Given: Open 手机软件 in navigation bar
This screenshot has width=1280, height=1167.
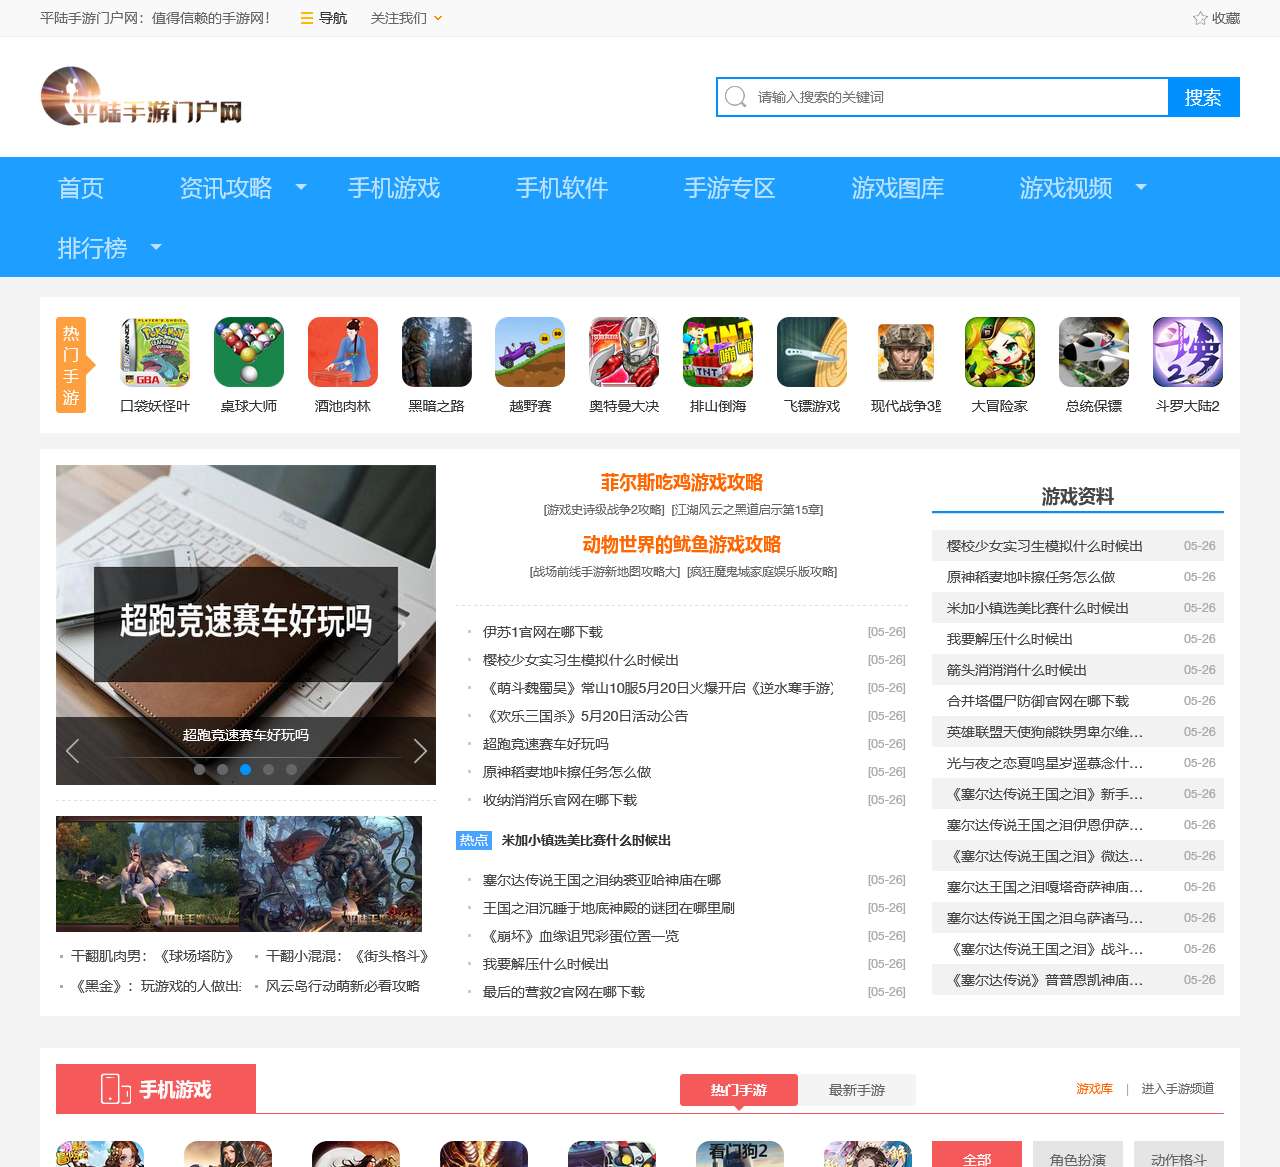Looking at the screenshot, I should coord(562,188).
